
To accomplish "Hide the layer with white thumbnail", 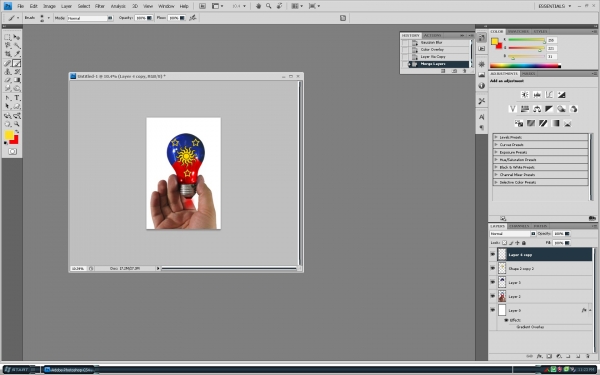I will coord(492,310).
